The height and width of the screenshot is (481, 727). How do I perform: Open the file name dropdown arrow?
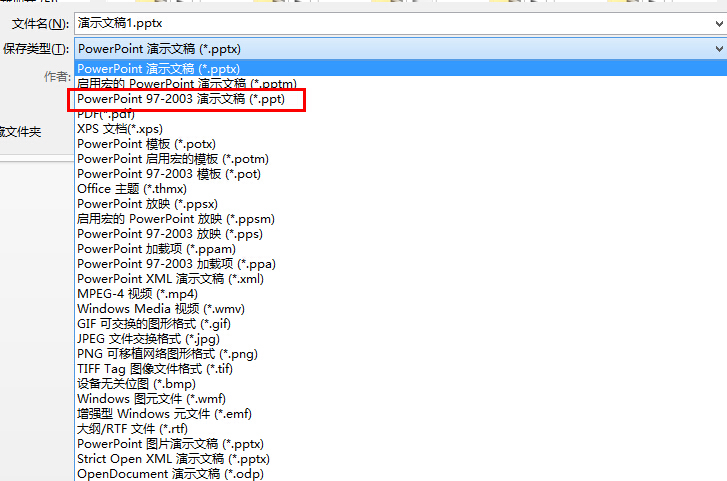coord(719,24)
